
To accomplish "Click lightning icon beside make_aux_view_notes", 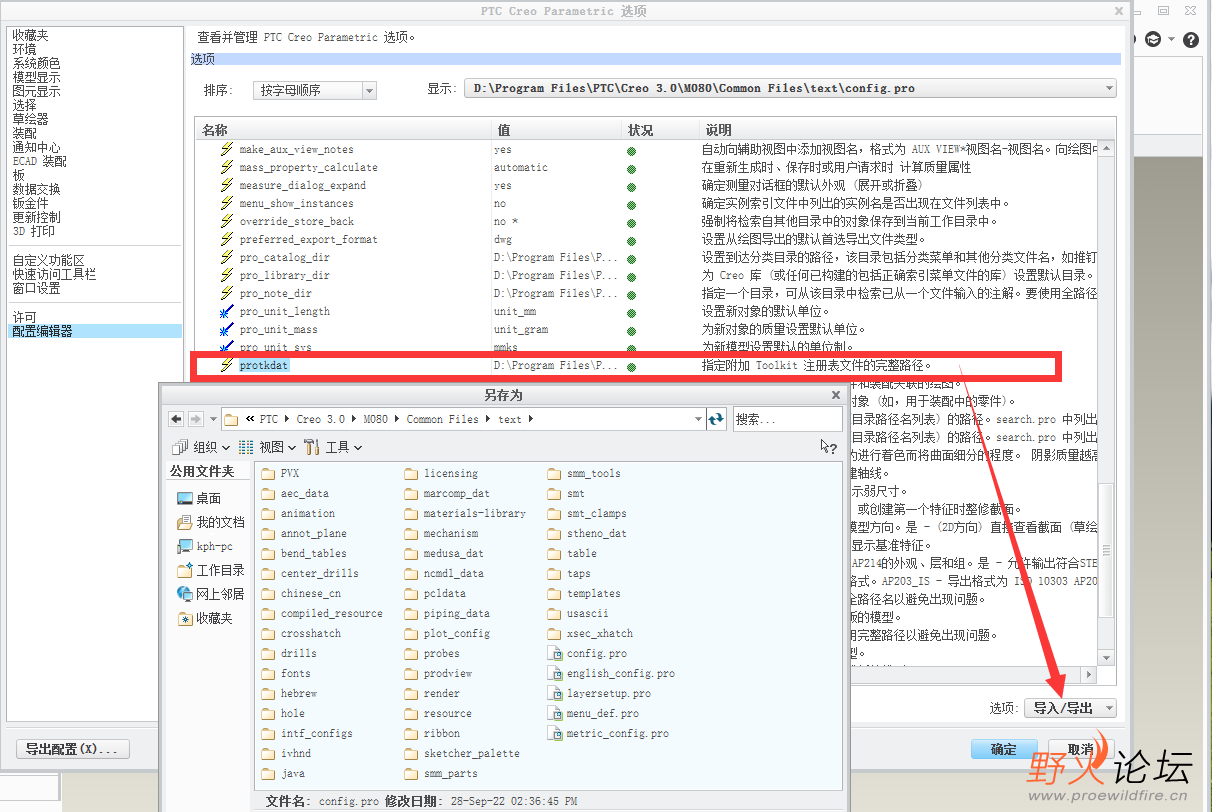I will pos(227,149).
